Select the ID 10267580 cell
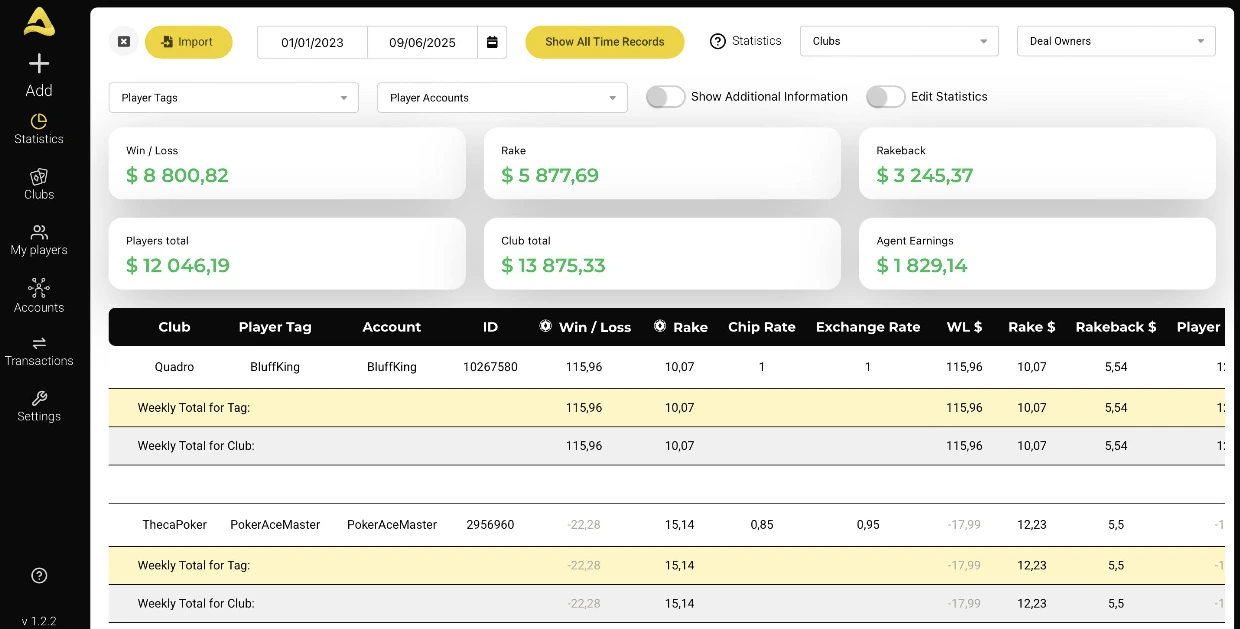 point(490,367)
